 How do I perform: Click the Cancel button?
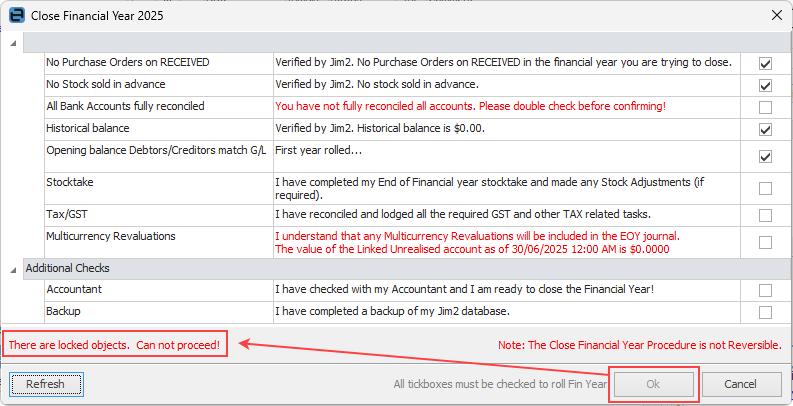(x=740, y=384)
